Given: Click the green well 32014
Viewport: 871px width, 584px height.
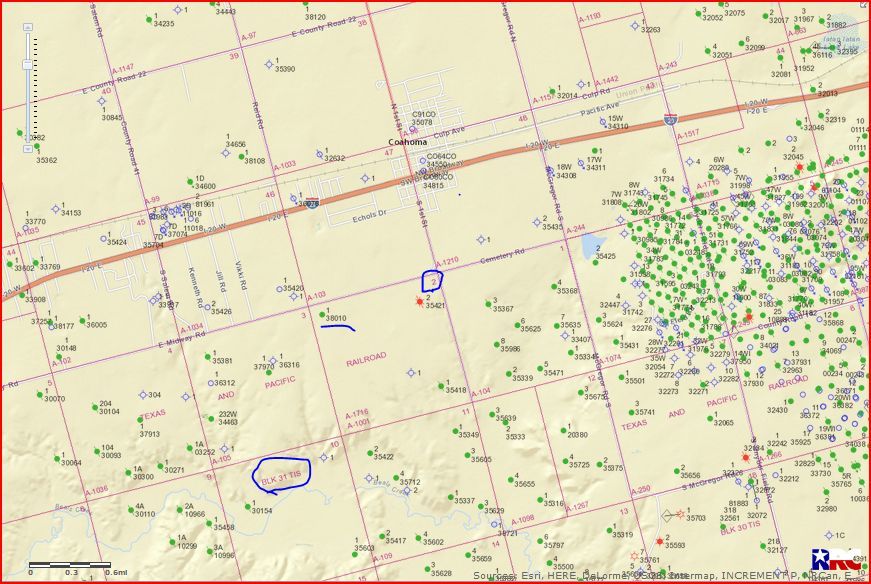Looking at the screenshot, I should [x=552, y=91].
